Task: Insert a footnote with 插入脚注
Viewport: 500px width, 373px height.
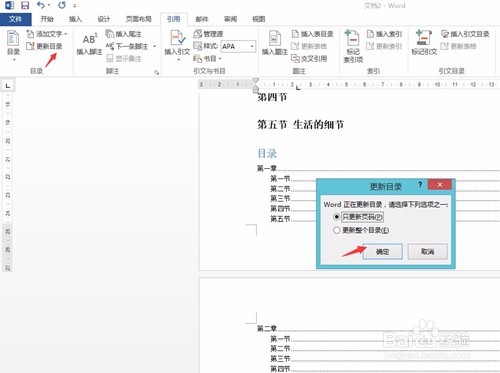Action: 89,44
